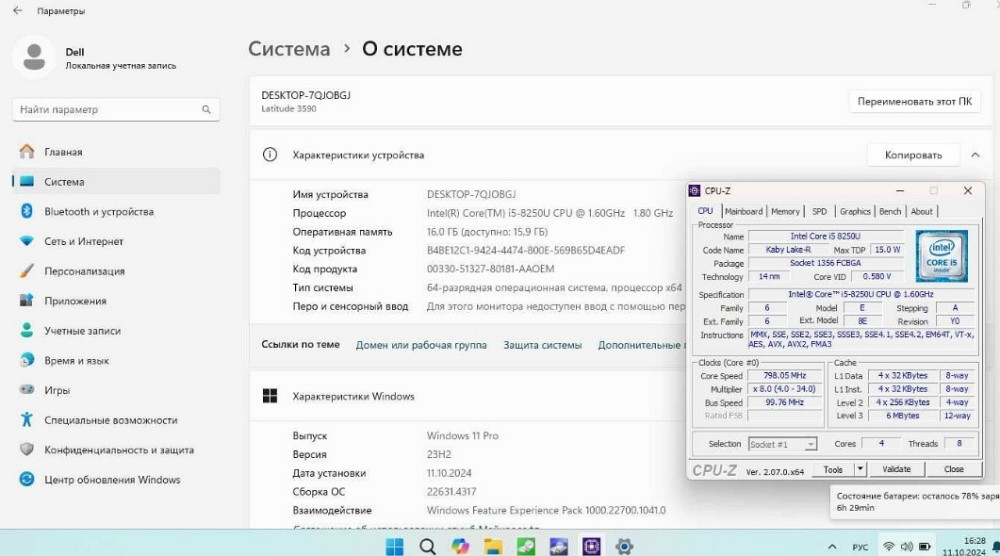Viewport: 1000px width, 556px height.
Task: Open Время и язык settings
Action: pos(116,360)
